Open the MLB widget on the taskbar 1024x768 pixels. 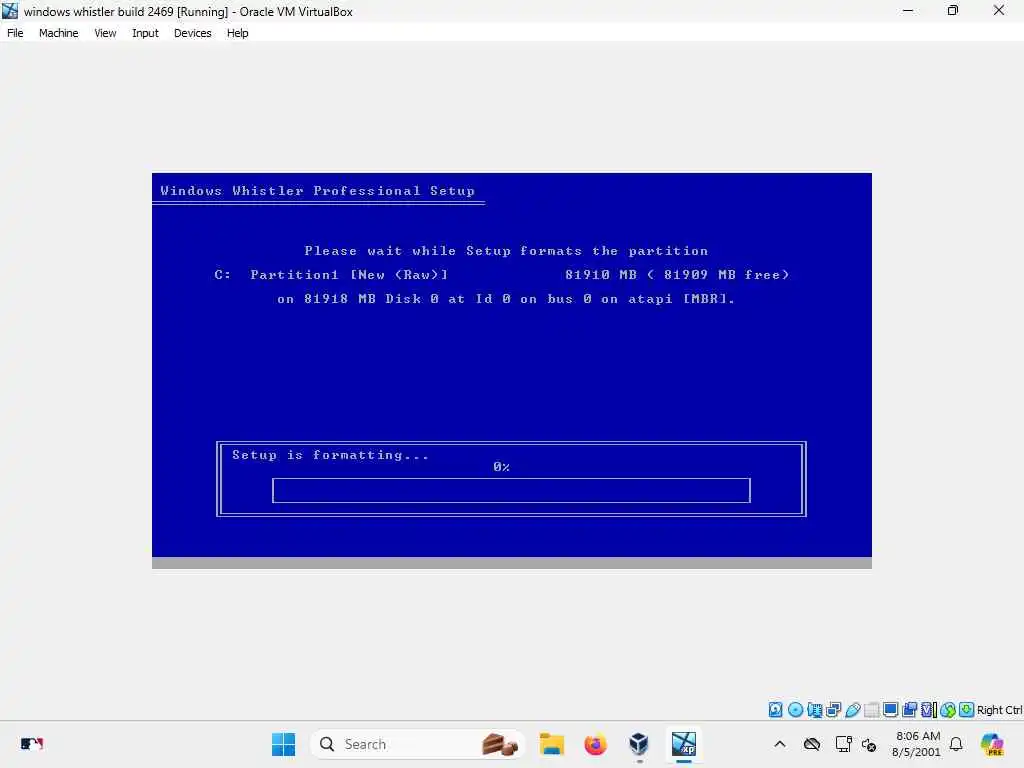31,744
